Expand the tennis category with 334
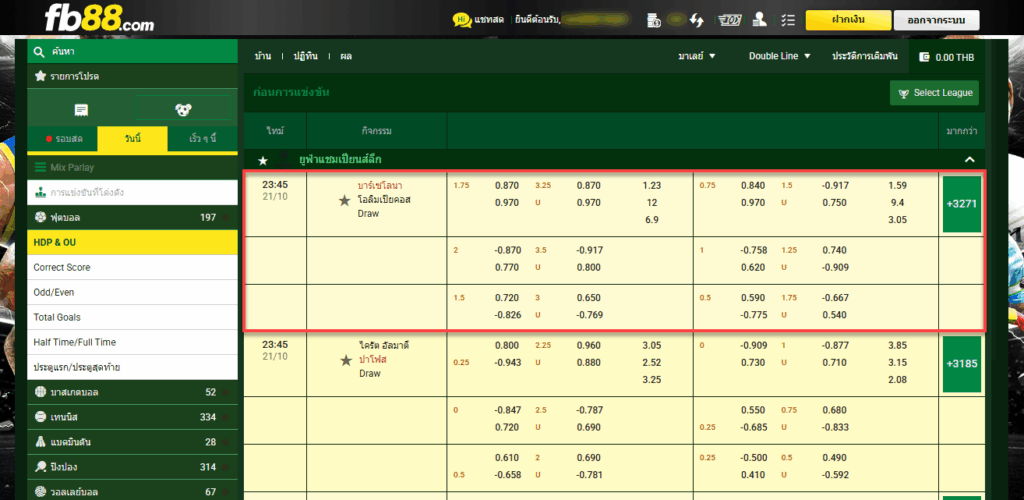 133,416
